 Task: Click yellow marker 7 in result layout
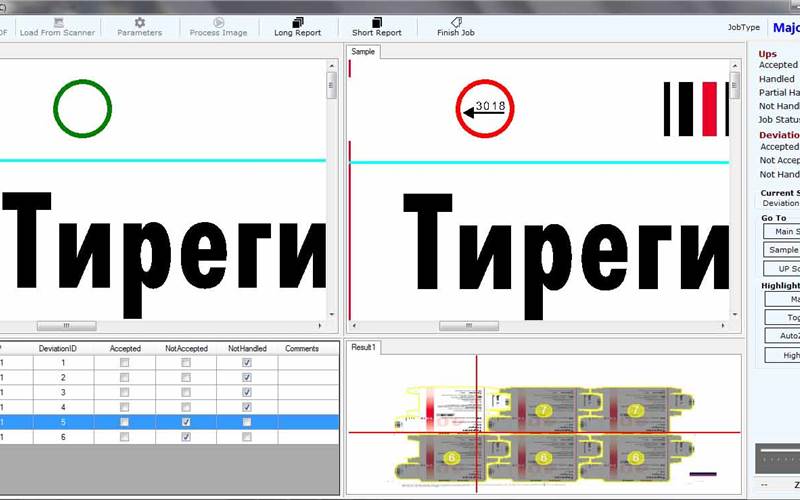543,409
